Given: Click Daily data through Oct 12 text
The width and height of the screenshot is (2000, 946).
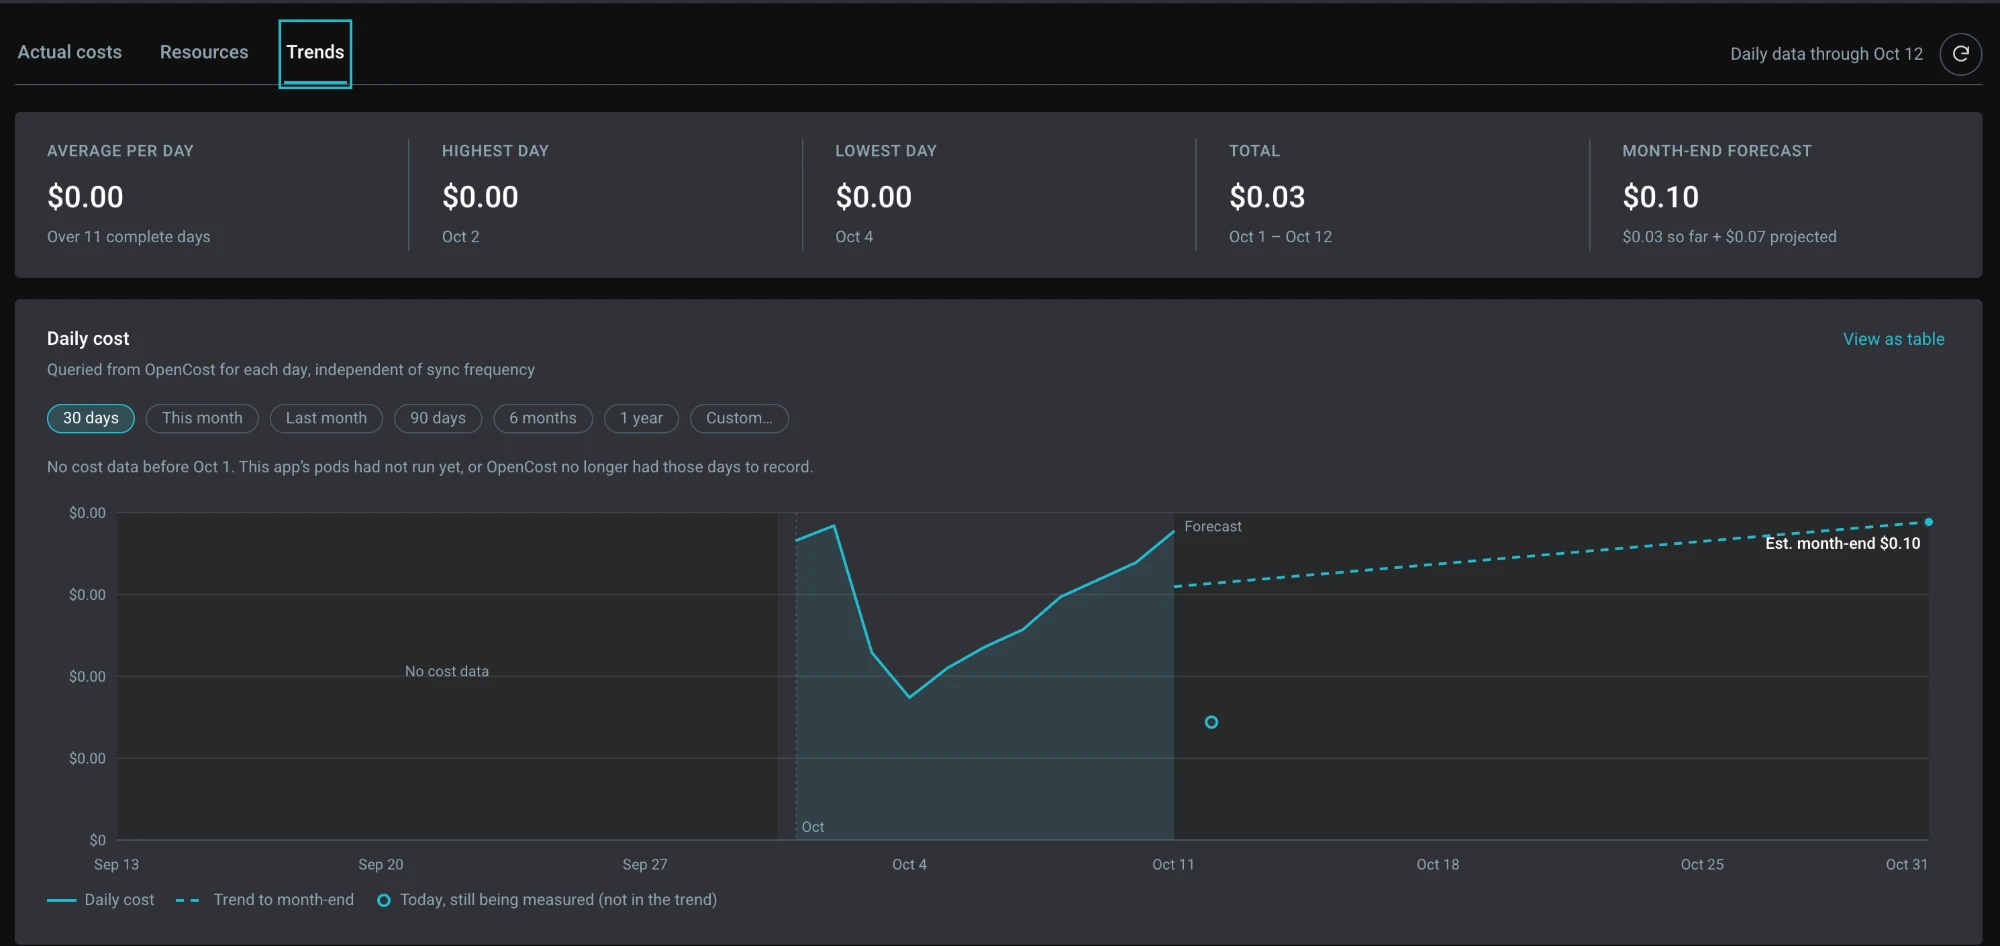Looking at the screenshot, I should point(1826,54).
